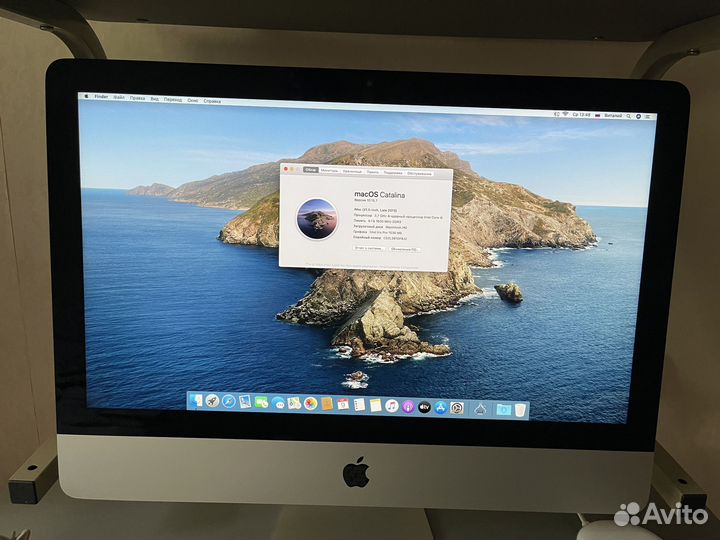The width and height of the screenshot is (720, 540).
Task: Switch to the Мониторы tab
Action: pyautogui.click(x=329, y=170)
